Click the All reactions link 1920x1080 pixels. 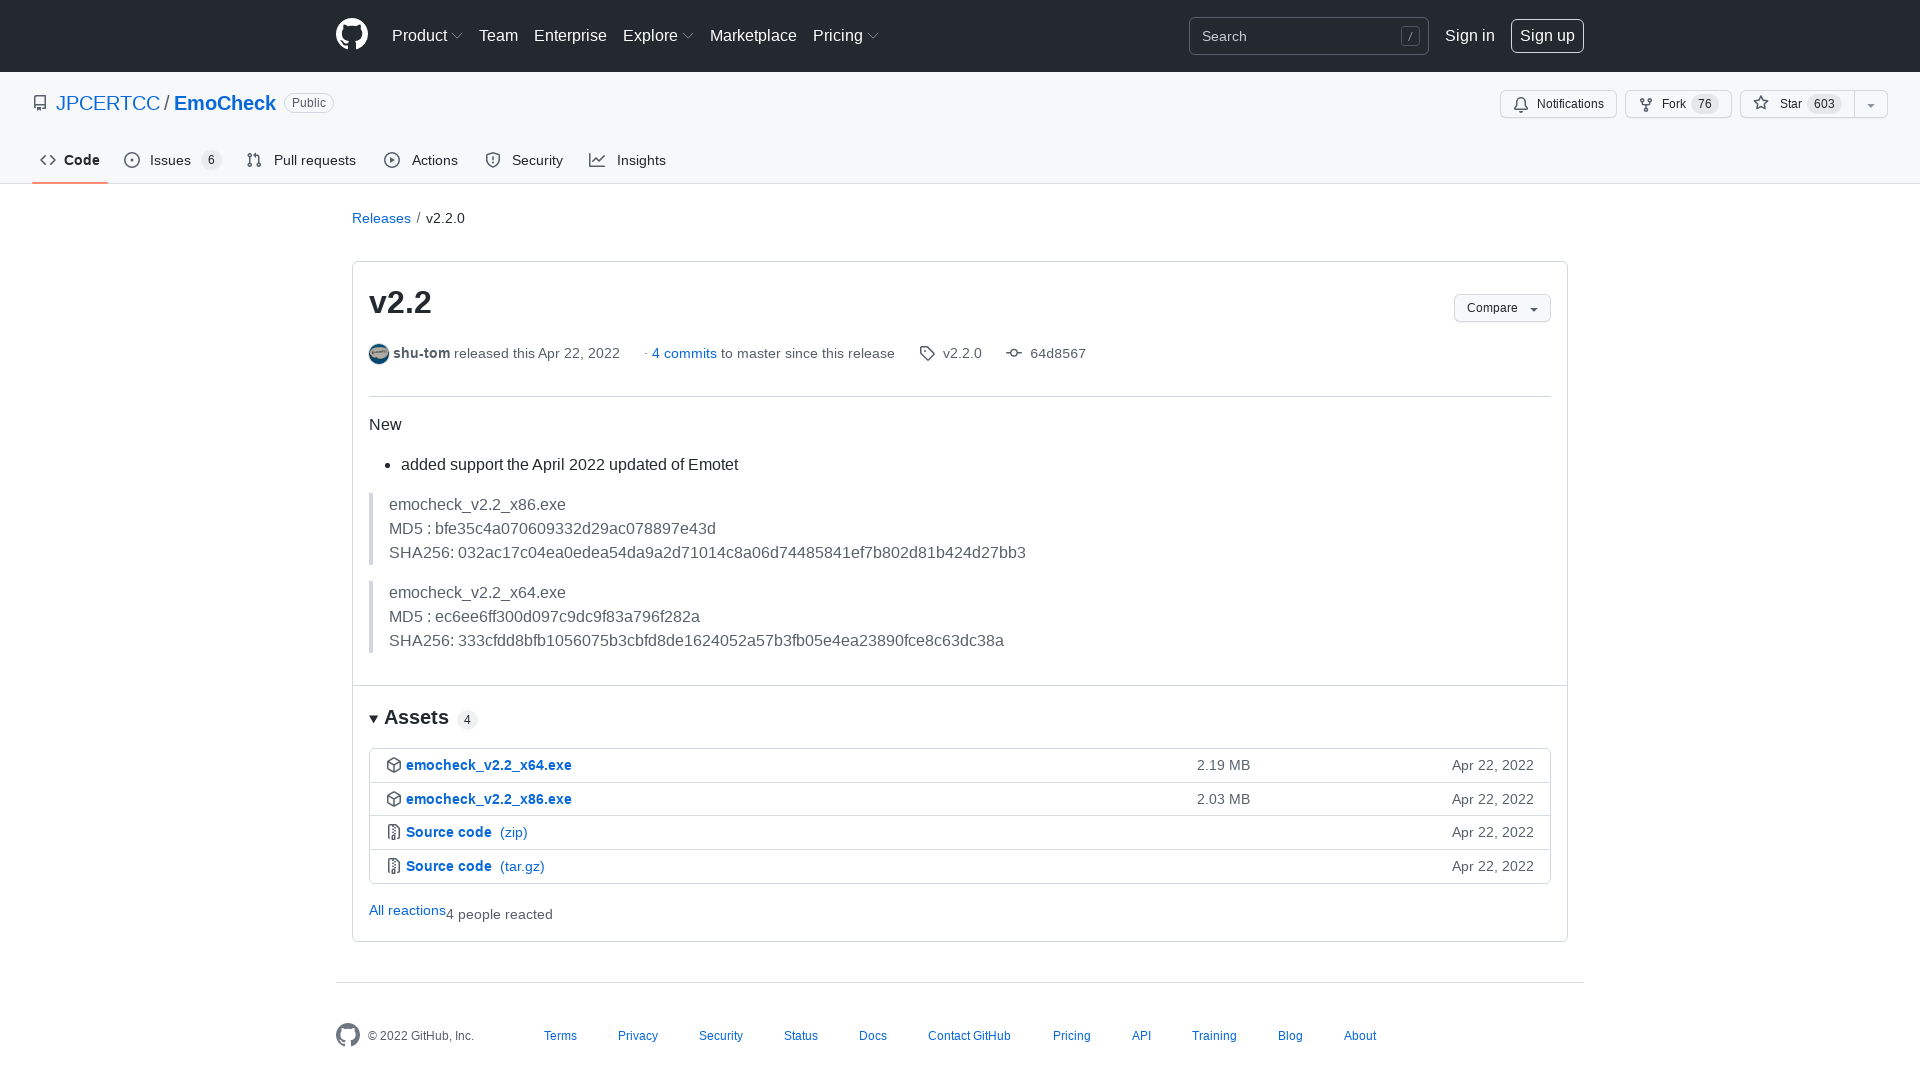click(407, 910)
